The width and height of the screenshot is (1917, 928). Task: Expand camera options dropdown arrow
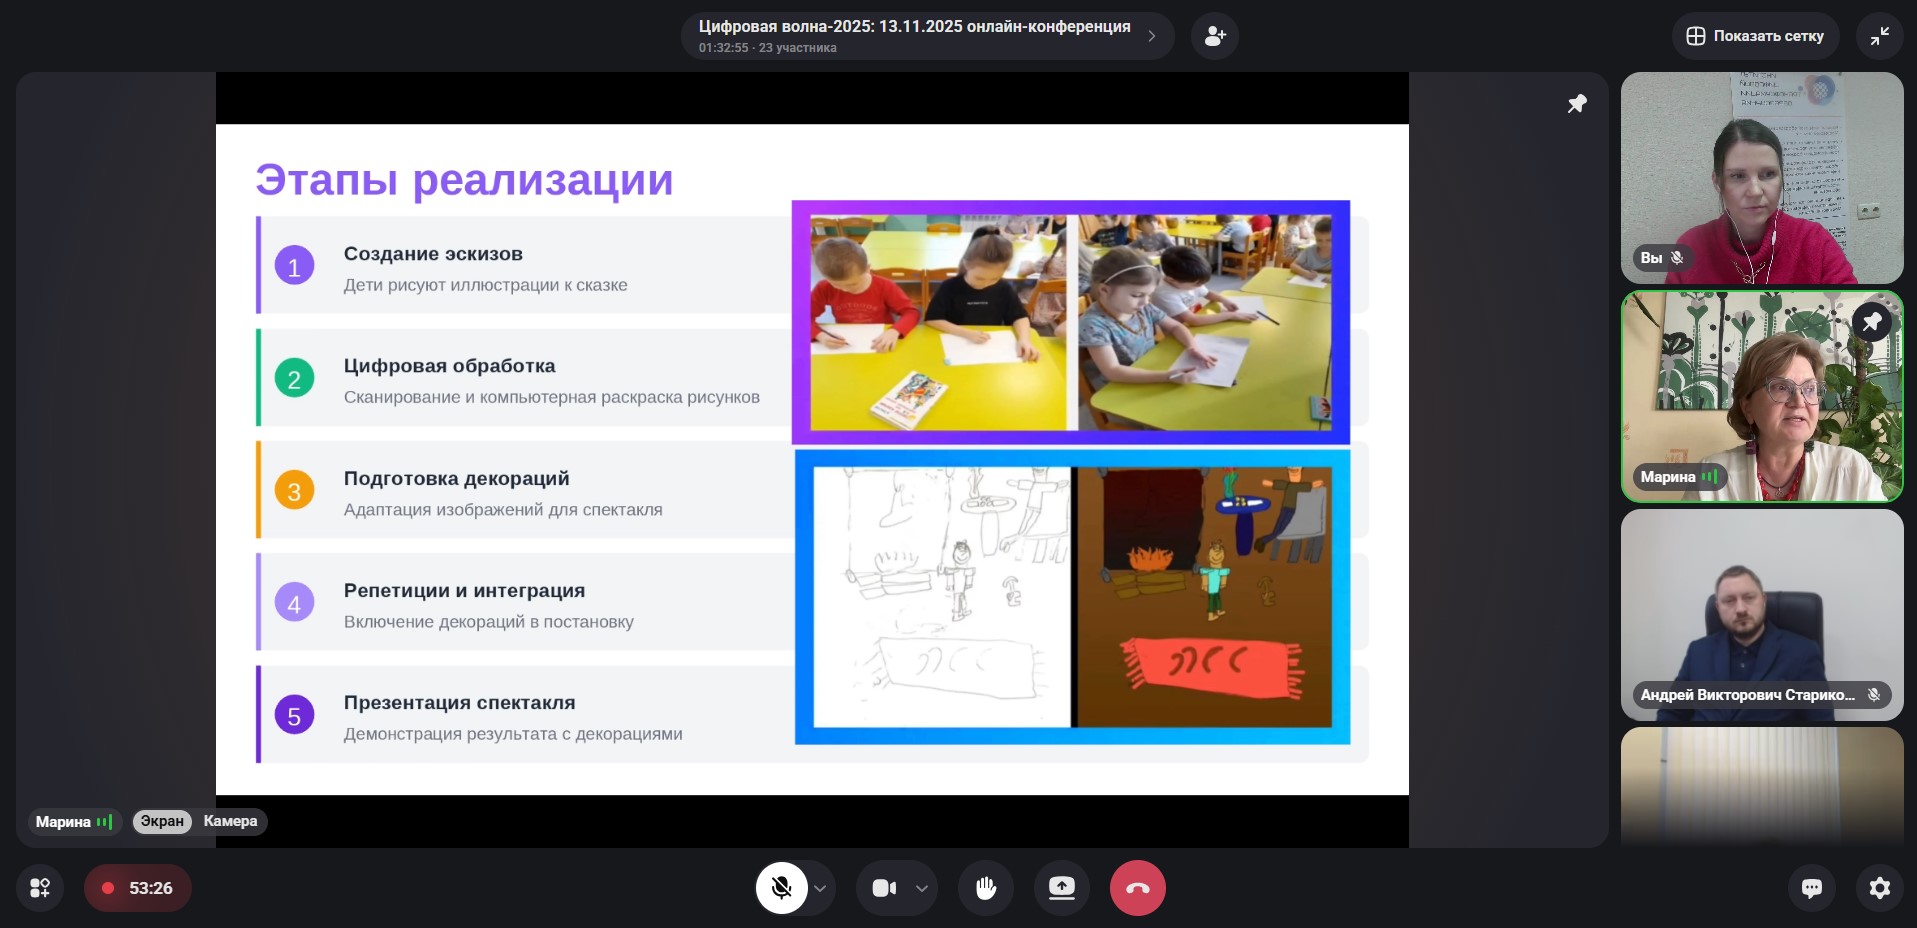(x=922, y=888)
